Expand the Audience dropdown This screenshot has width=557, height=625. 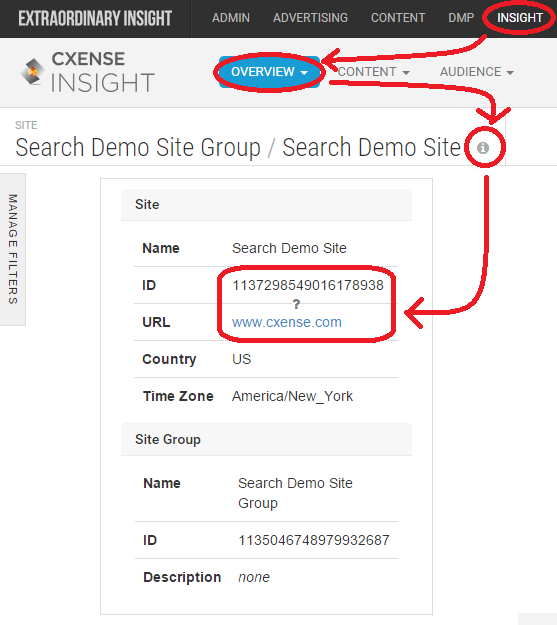point(477,72)
